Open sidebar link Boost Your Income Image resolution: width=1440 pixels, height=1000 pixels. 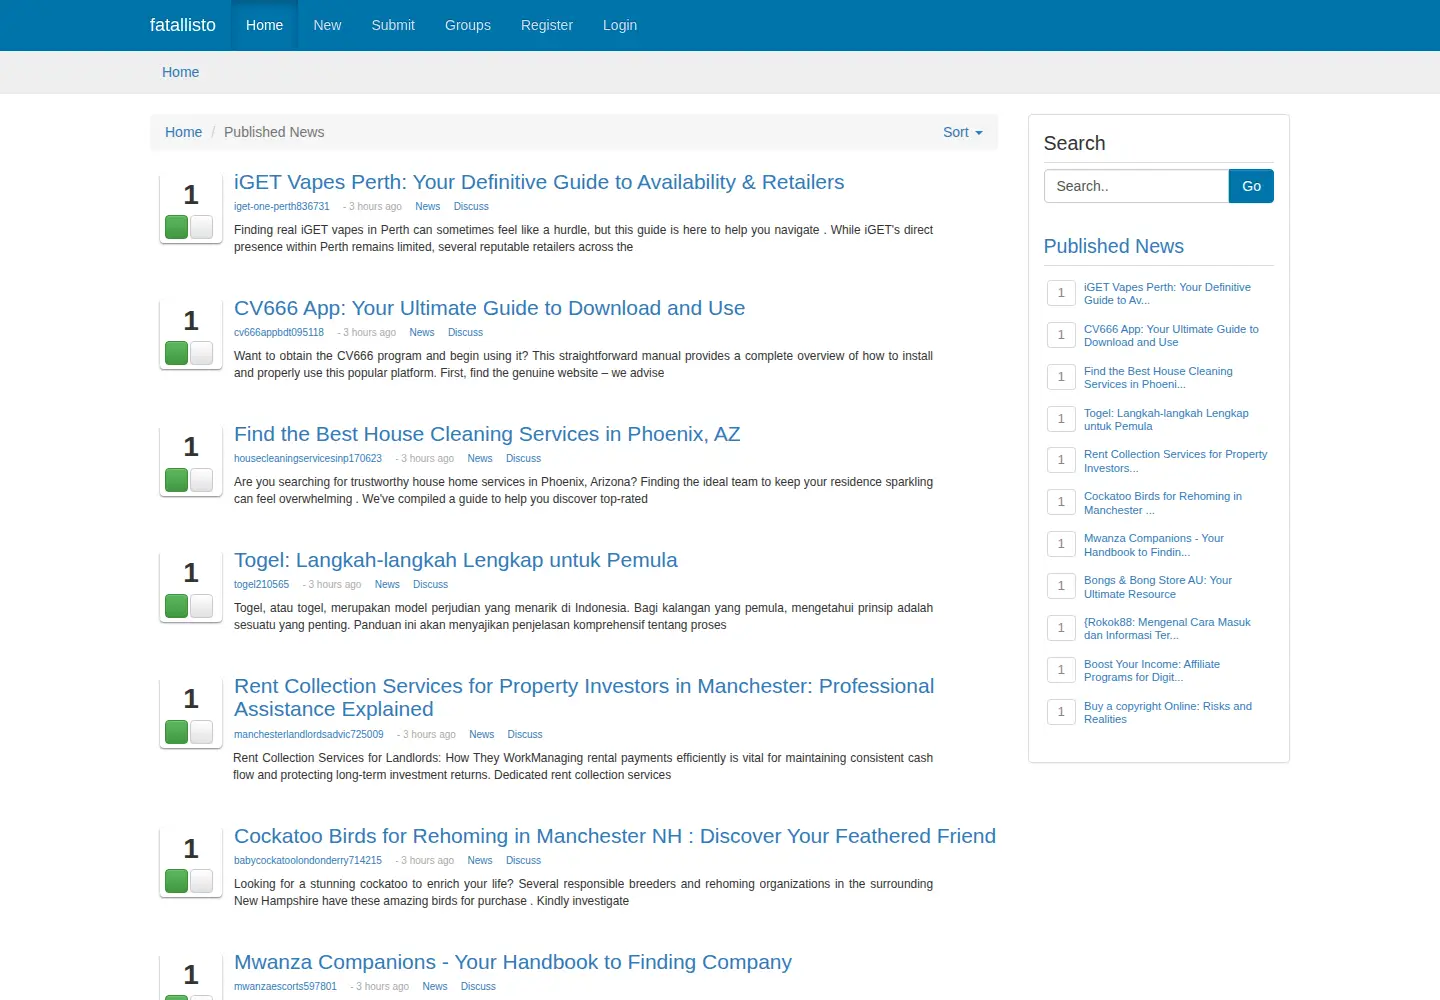(x=1152, y=671)
